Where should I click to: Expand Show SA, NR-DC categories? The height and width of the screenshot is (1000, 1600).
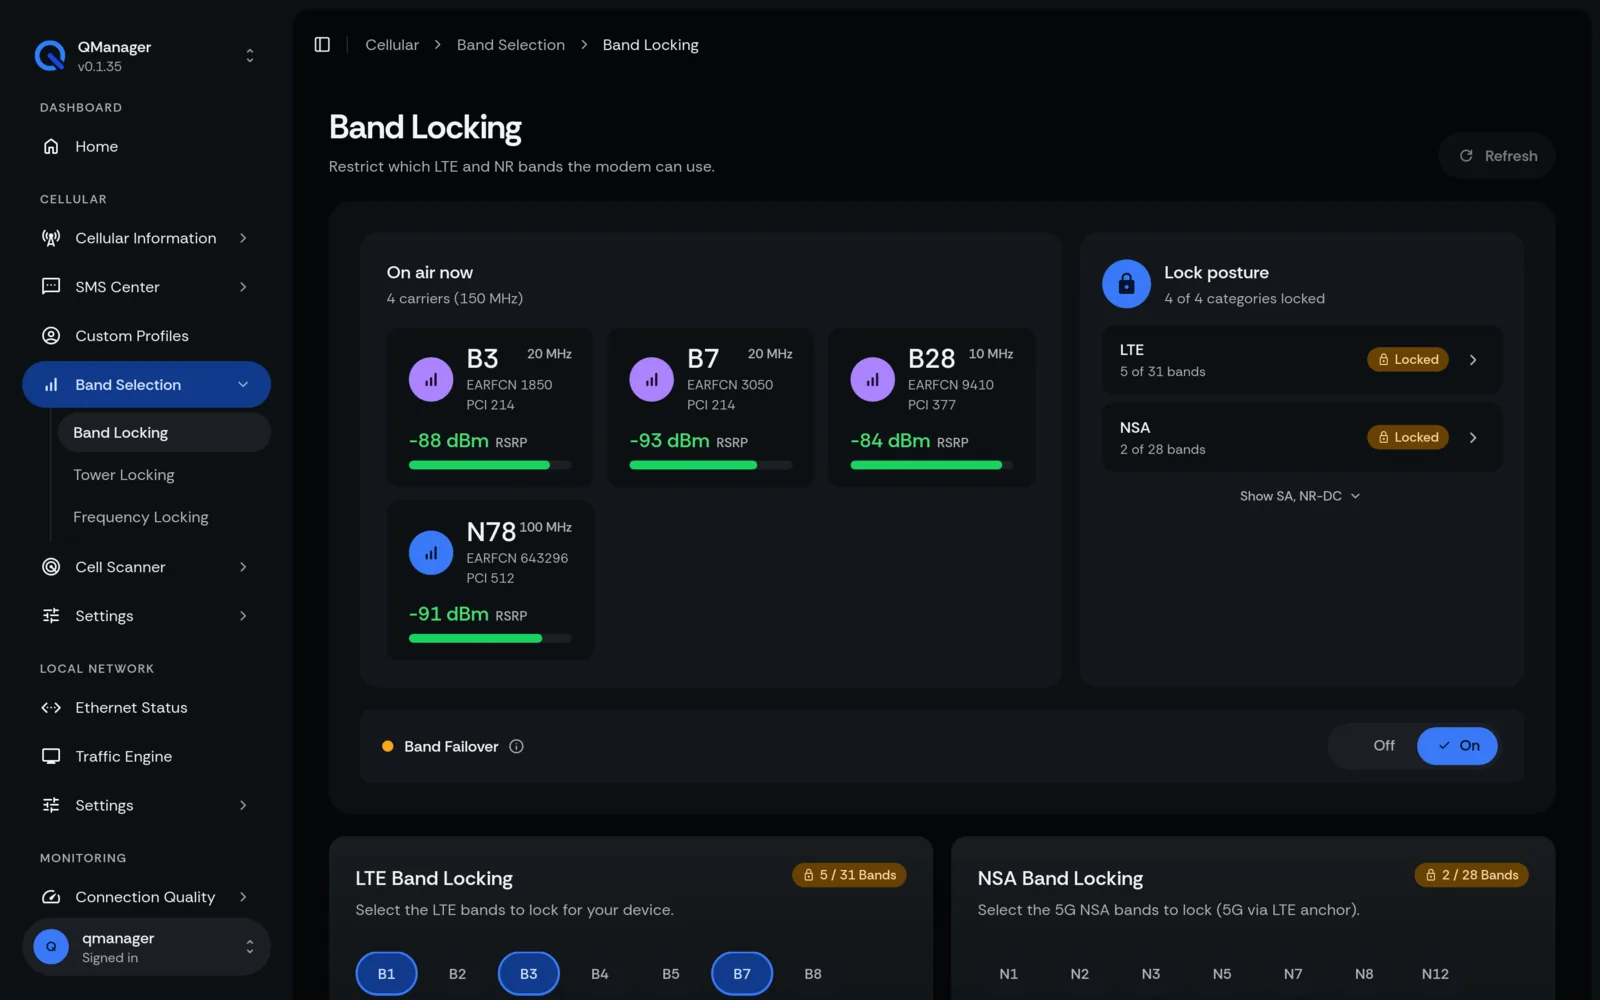[1300, 496]
